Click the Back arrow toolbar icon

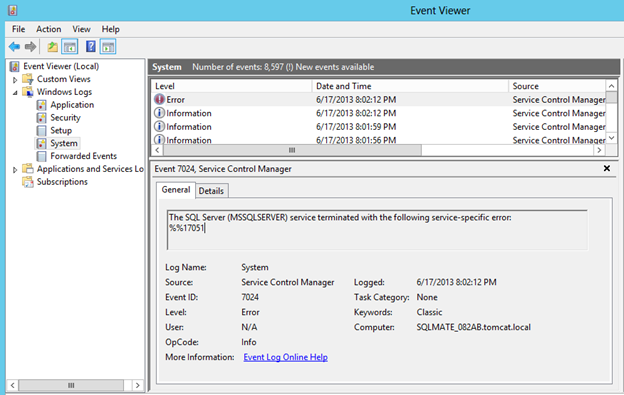pyautogui.click(x=14, y=47)
